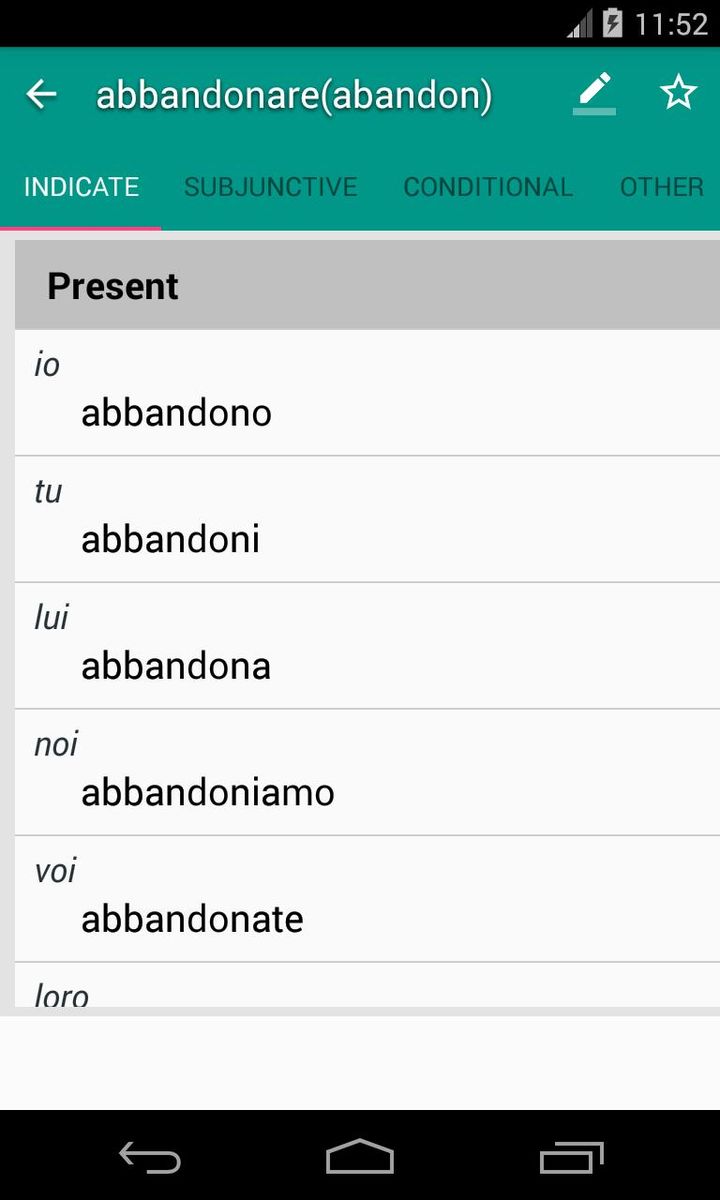Viewport: 720px width, 1200px height.
Task: Tap the Present section header
Action: [366, 286]
